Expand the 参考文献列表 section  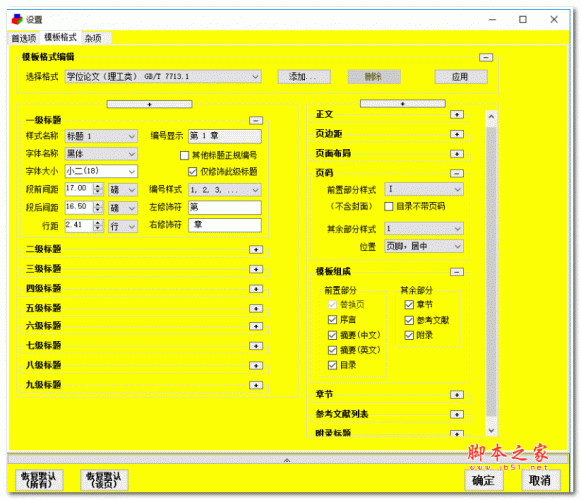457,414
